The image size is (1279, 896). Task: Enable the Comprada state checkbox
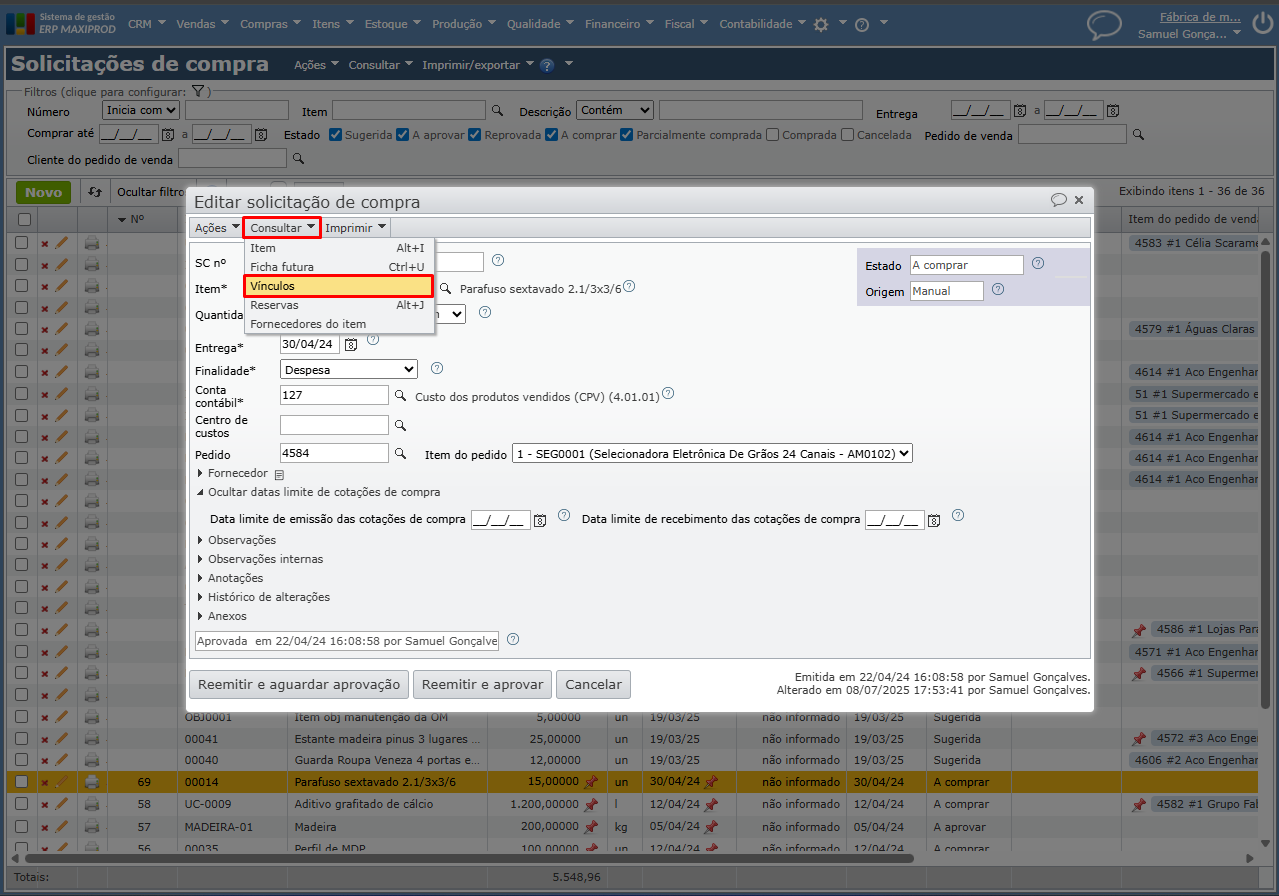tap(773, 135)
